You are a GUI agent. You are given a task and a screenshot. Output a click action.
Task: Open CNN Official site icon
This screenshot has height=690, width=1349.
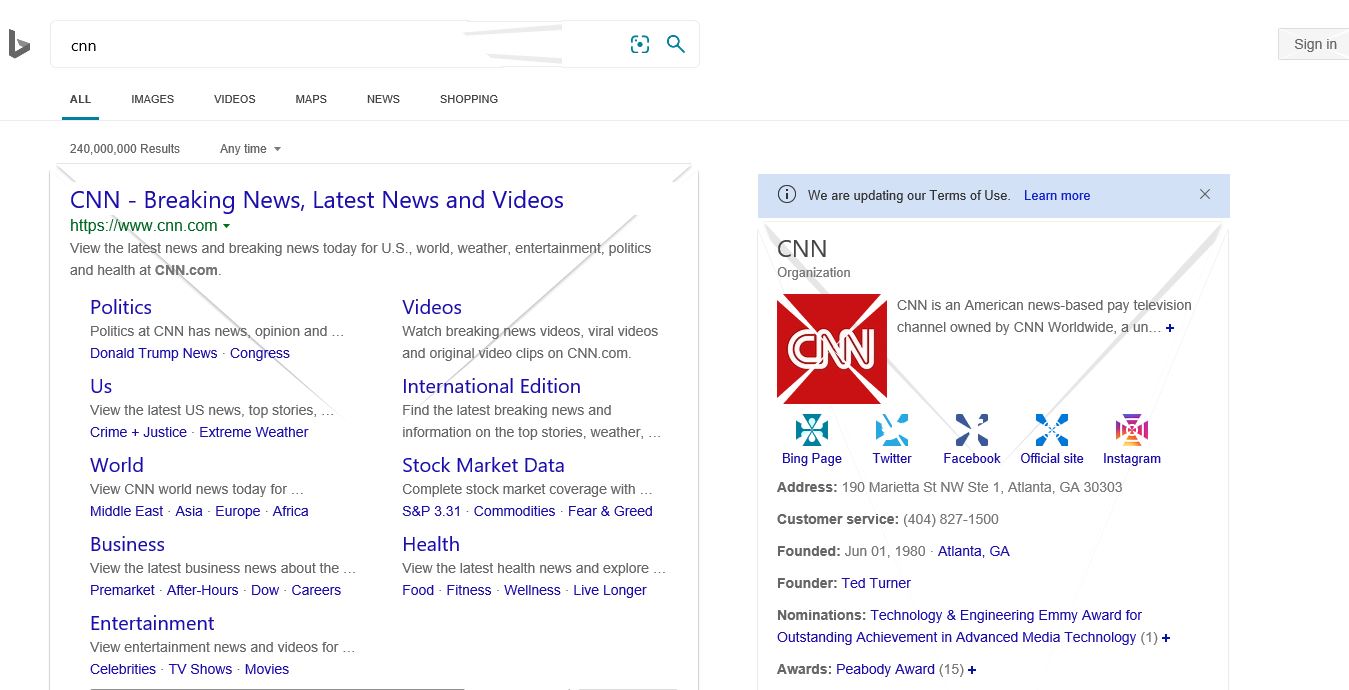point(1052,430)
